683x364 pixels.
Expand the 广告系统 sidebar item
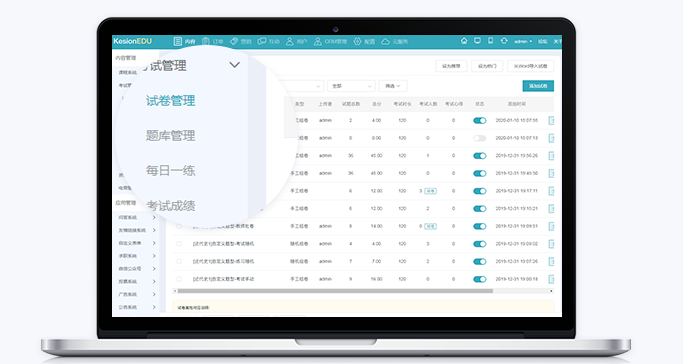[x=154, y=294]
